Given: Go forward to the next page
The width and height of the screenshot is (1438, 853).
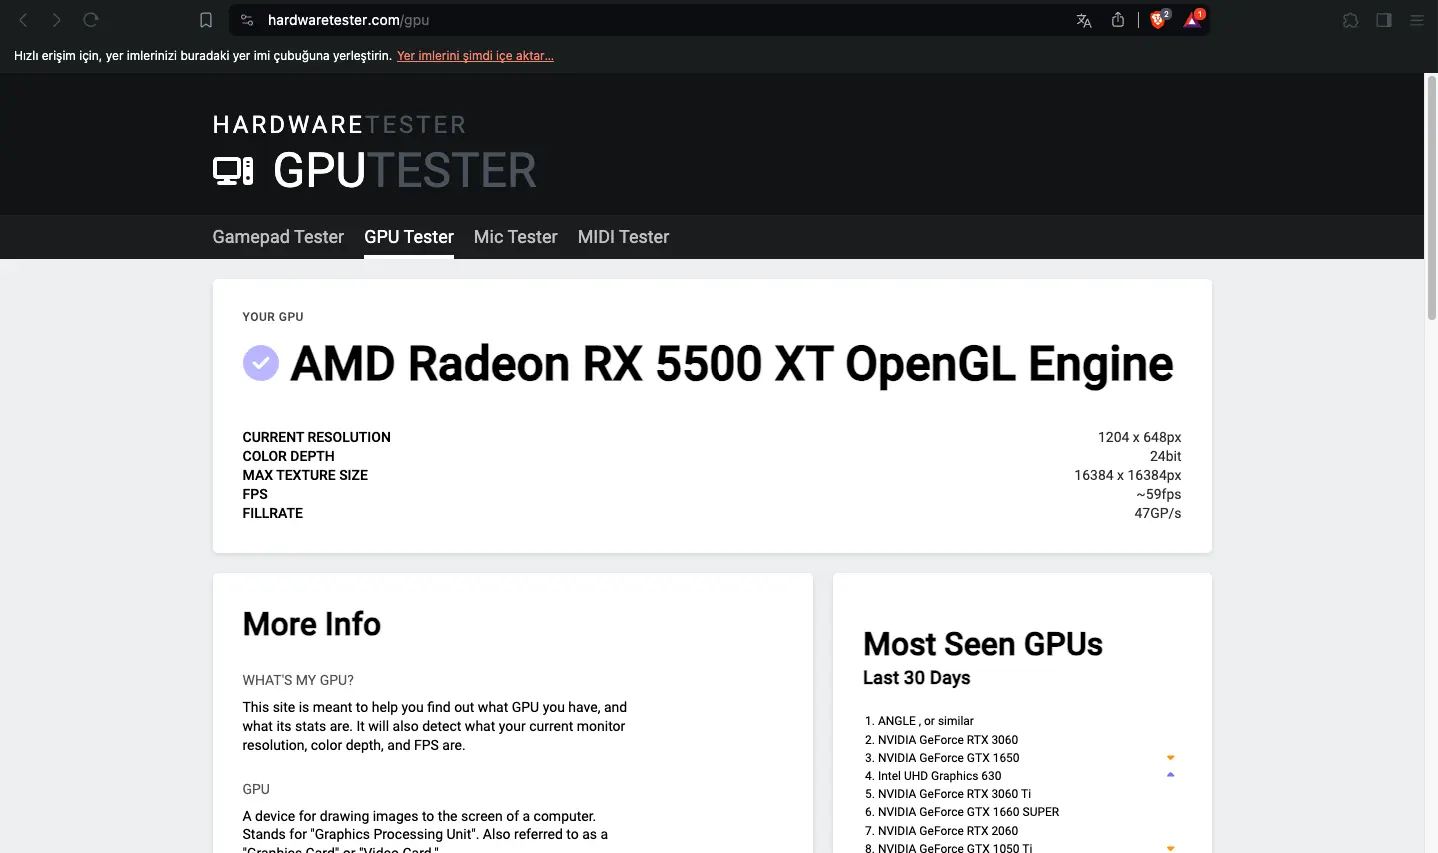Looking at the screenshot, I should [x=57, y=20].
